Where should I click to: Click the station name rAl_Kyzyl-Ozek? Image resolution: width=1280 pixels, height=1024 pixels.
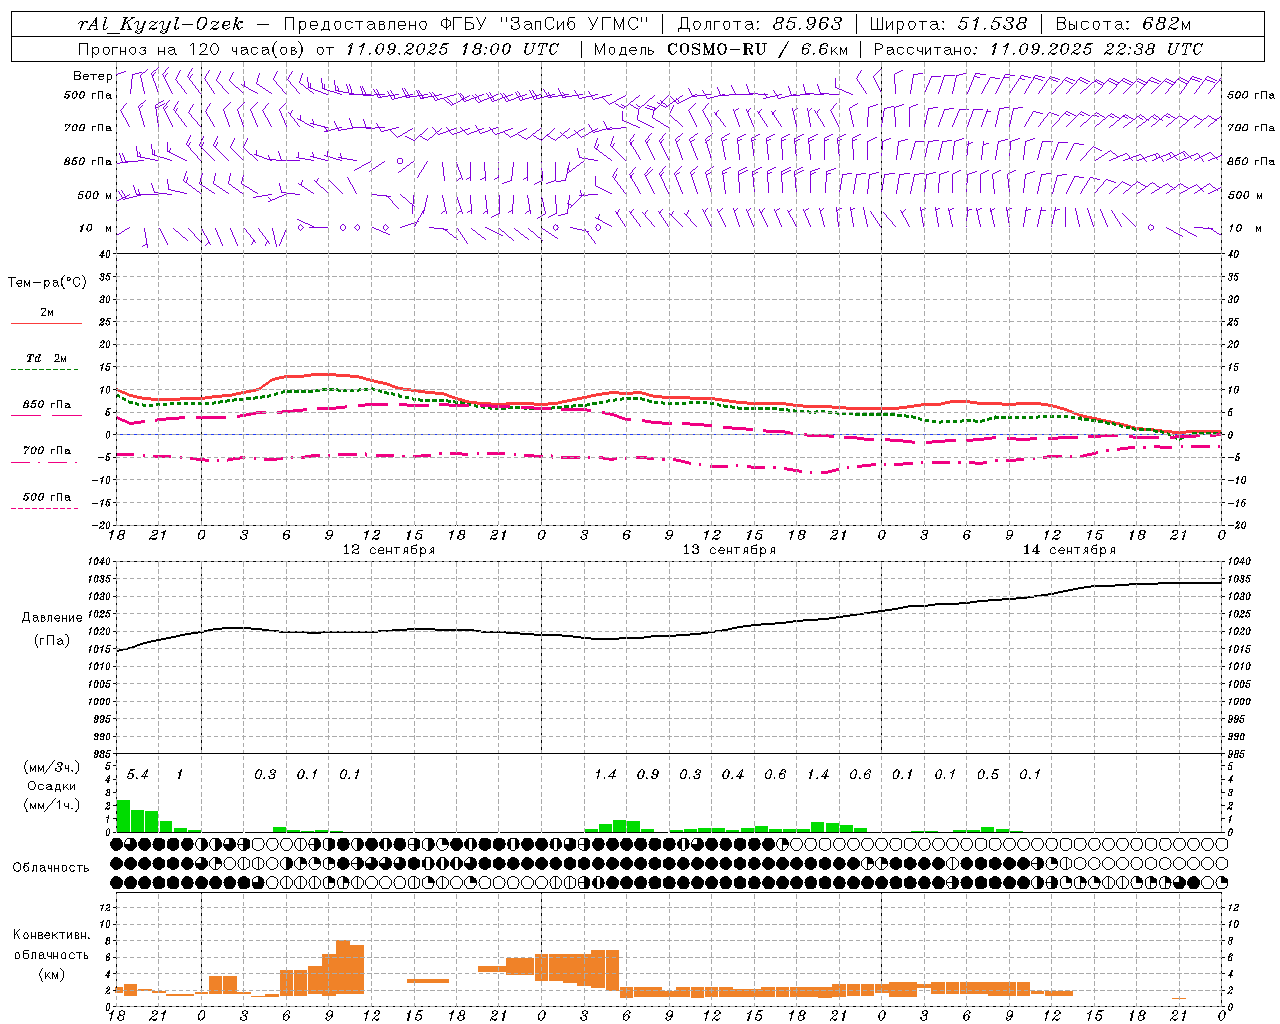(x=160, y=24)
